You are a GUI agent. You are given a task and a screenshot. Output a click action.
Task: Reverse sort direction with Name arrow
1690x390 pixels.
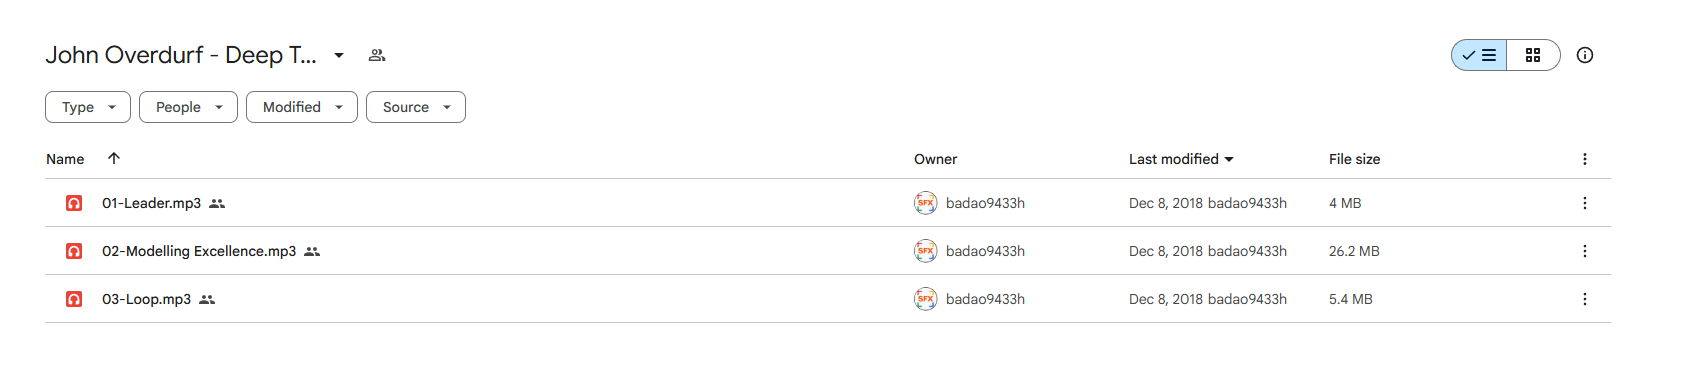[x=114, y=158]
